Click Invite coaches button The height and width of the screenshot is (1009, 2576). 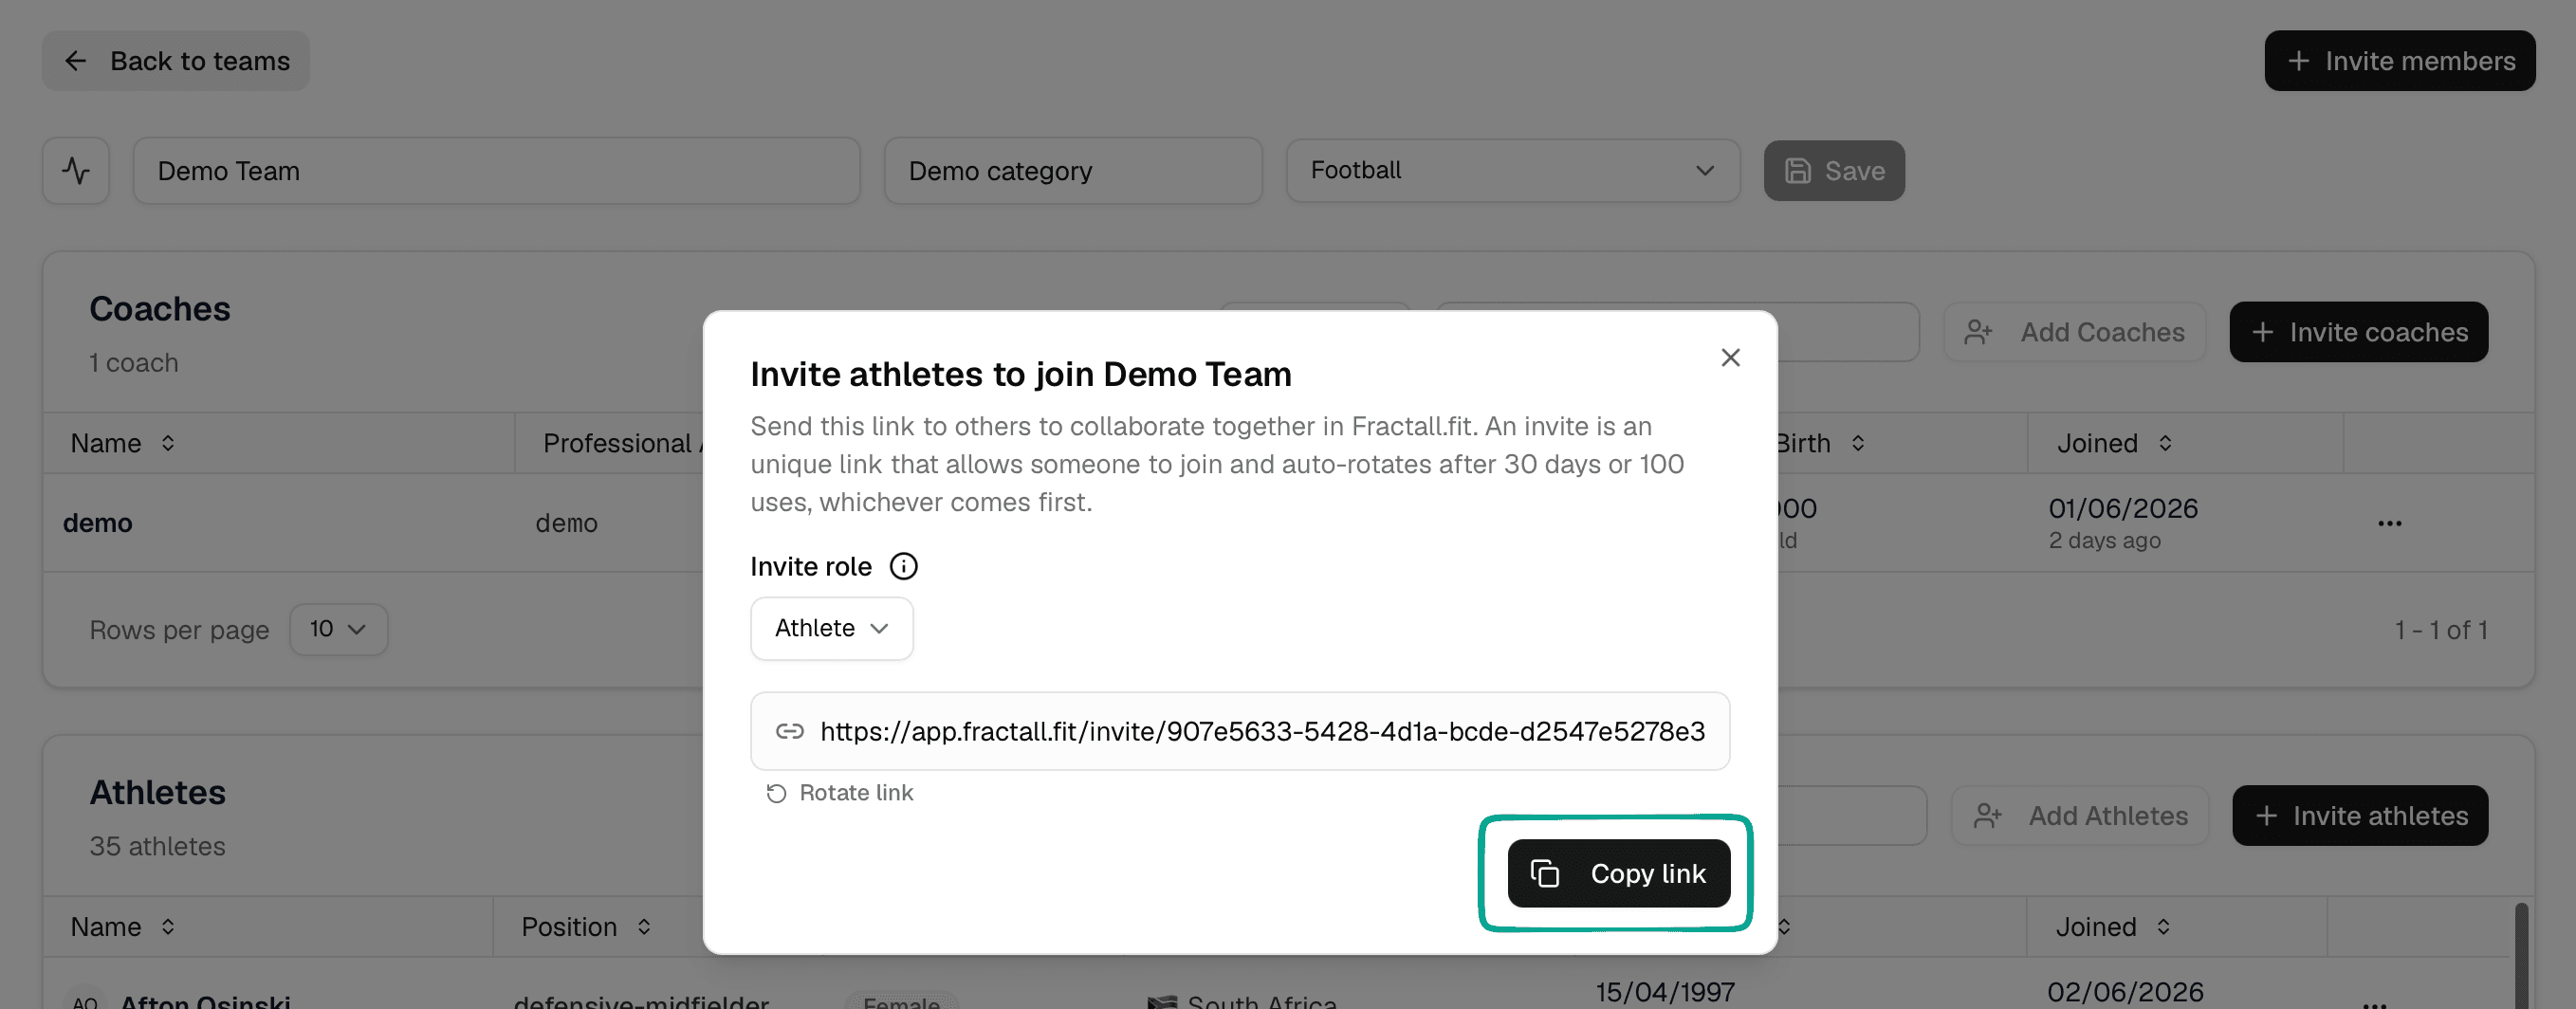pyautogui.click(x=2358, y=332)
